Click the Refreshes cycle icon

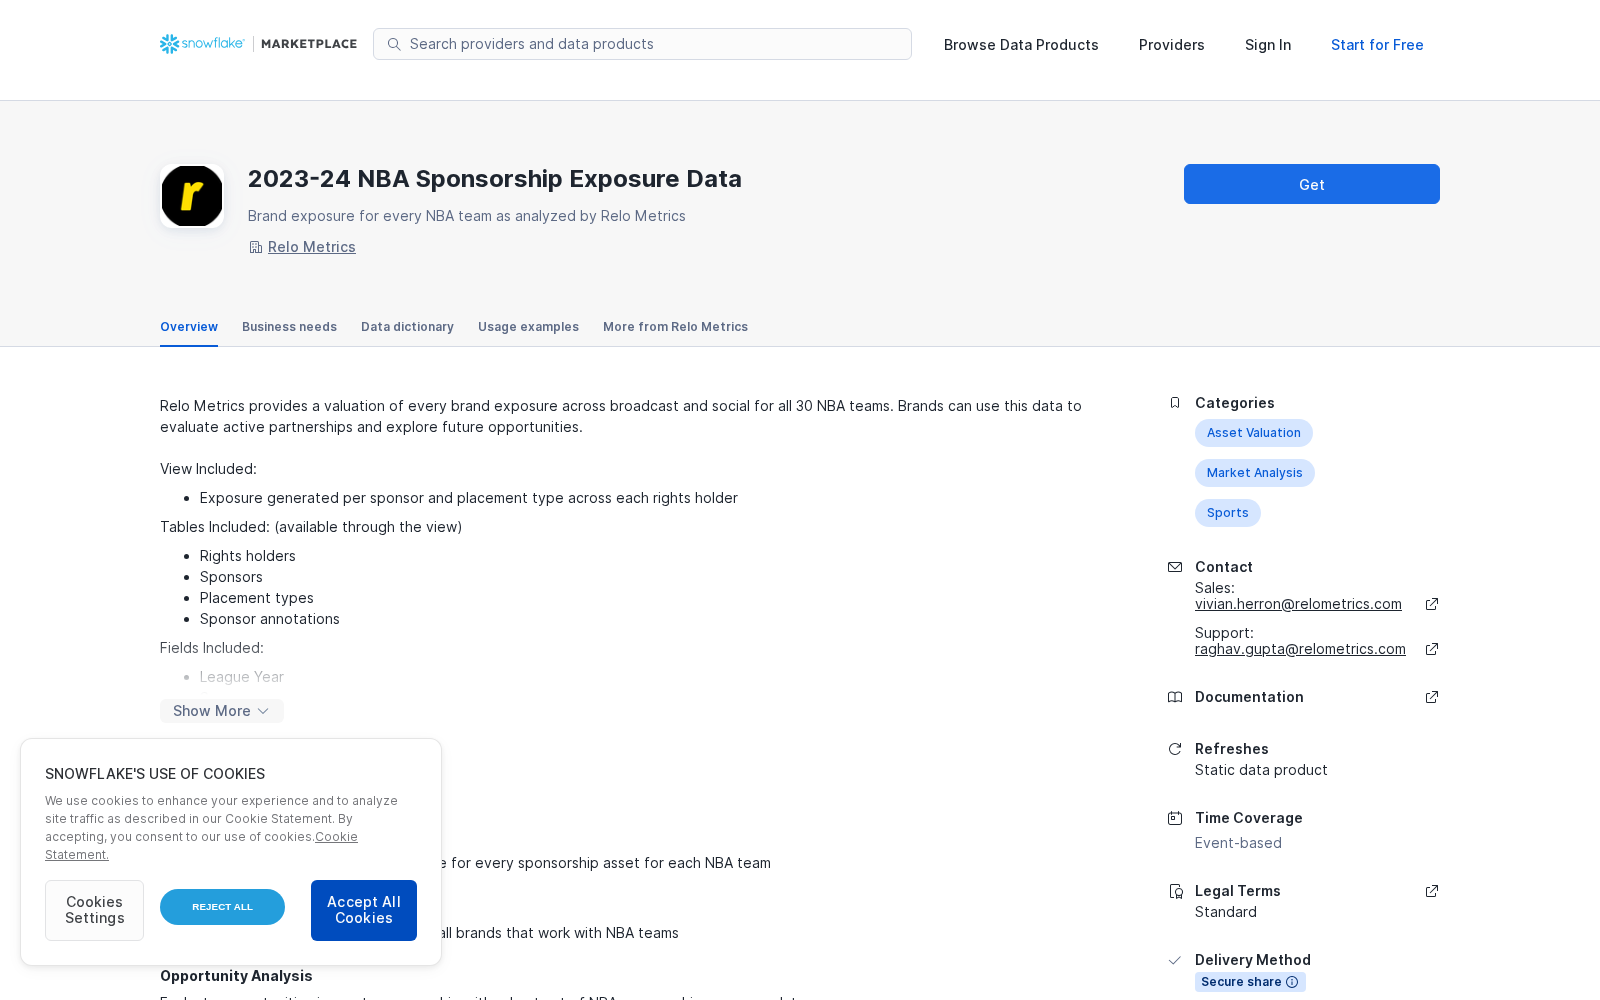(1175, 749)
